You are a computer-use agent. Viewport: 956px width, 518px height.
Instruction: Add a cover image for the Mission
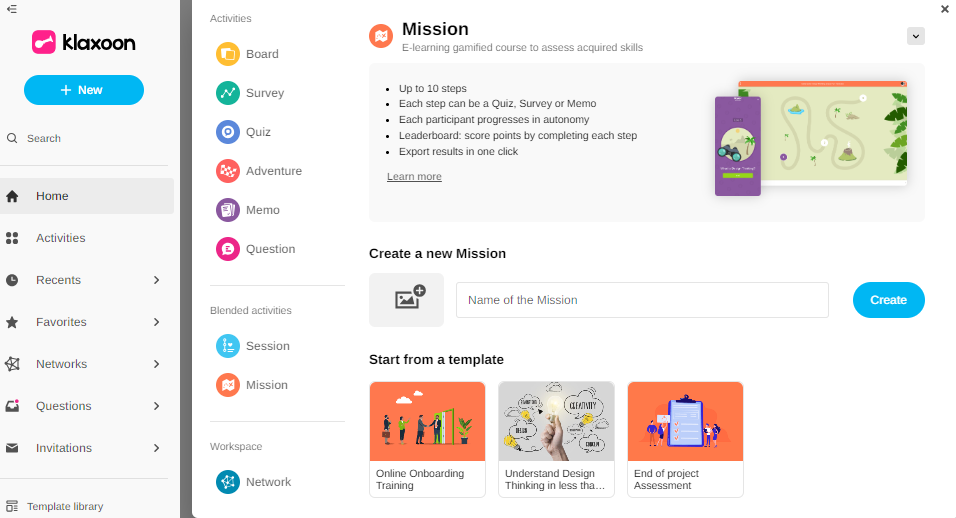(406, 300)
